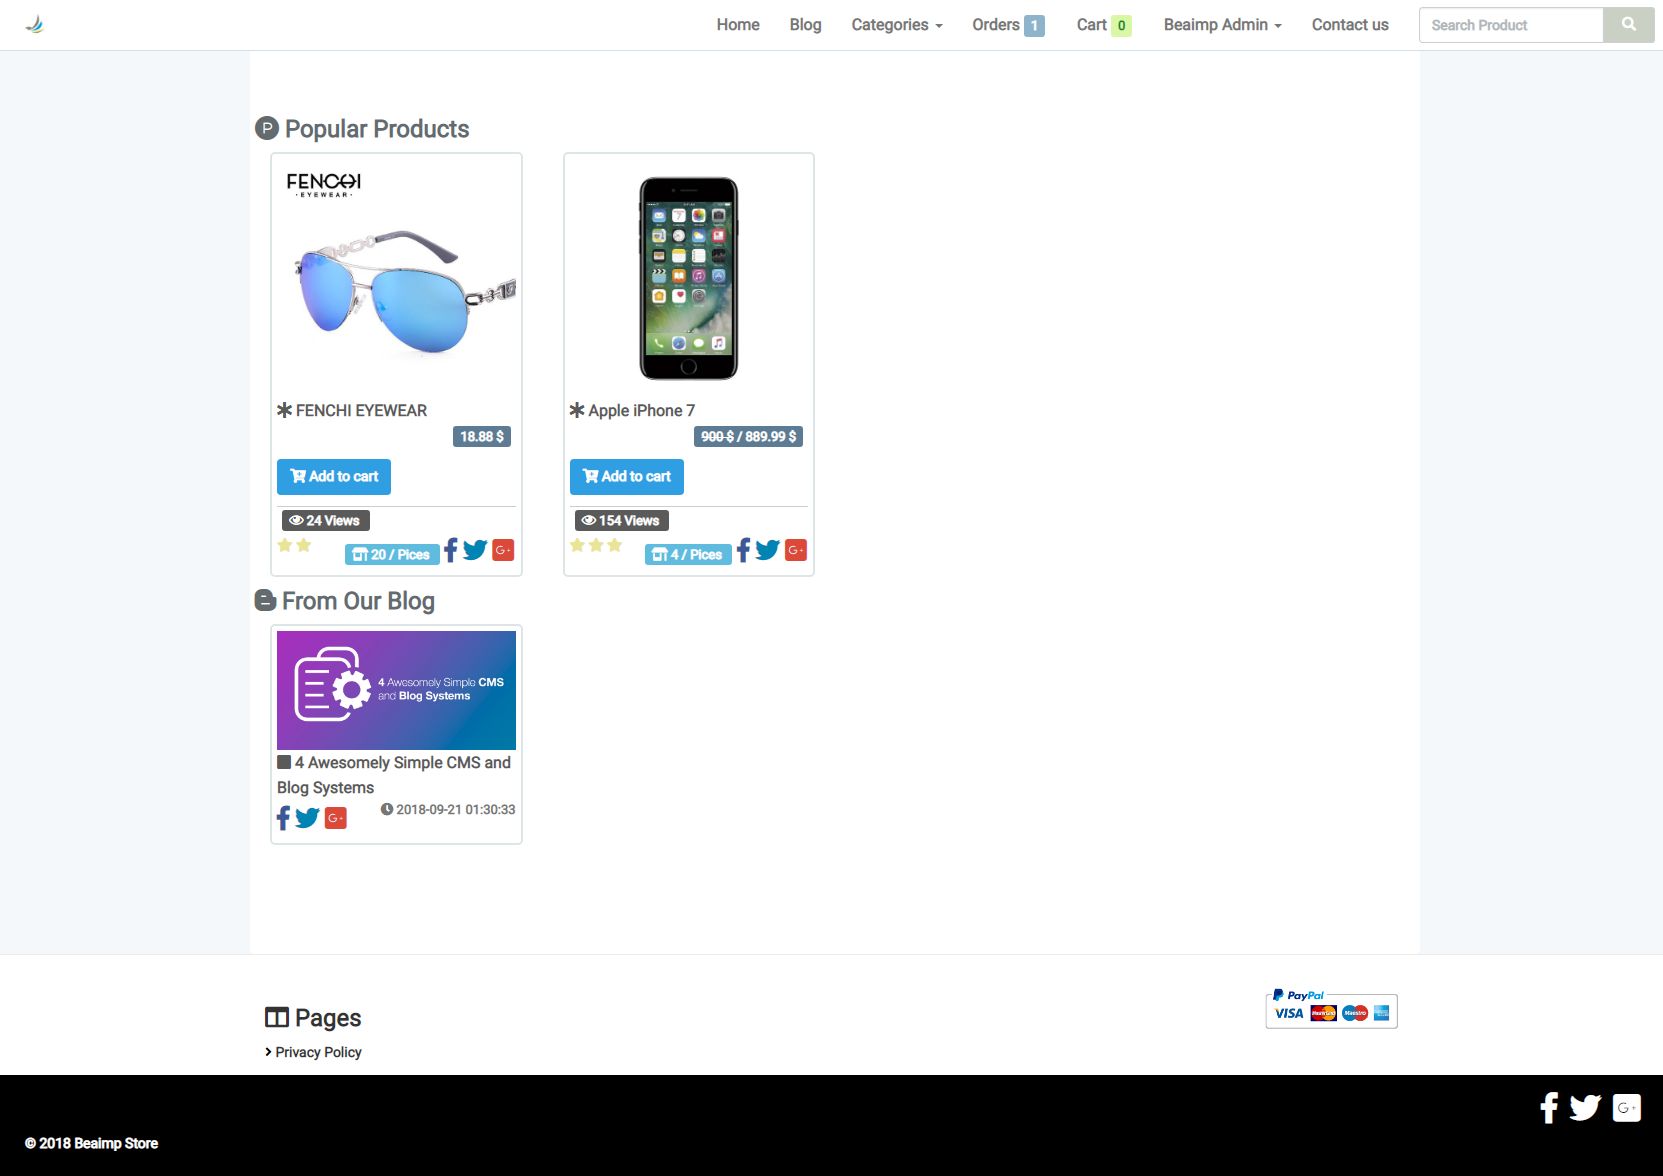This screenshot has height=1176, width=1663.
Task: Open the Orders page
Action: click(1008, 25)
